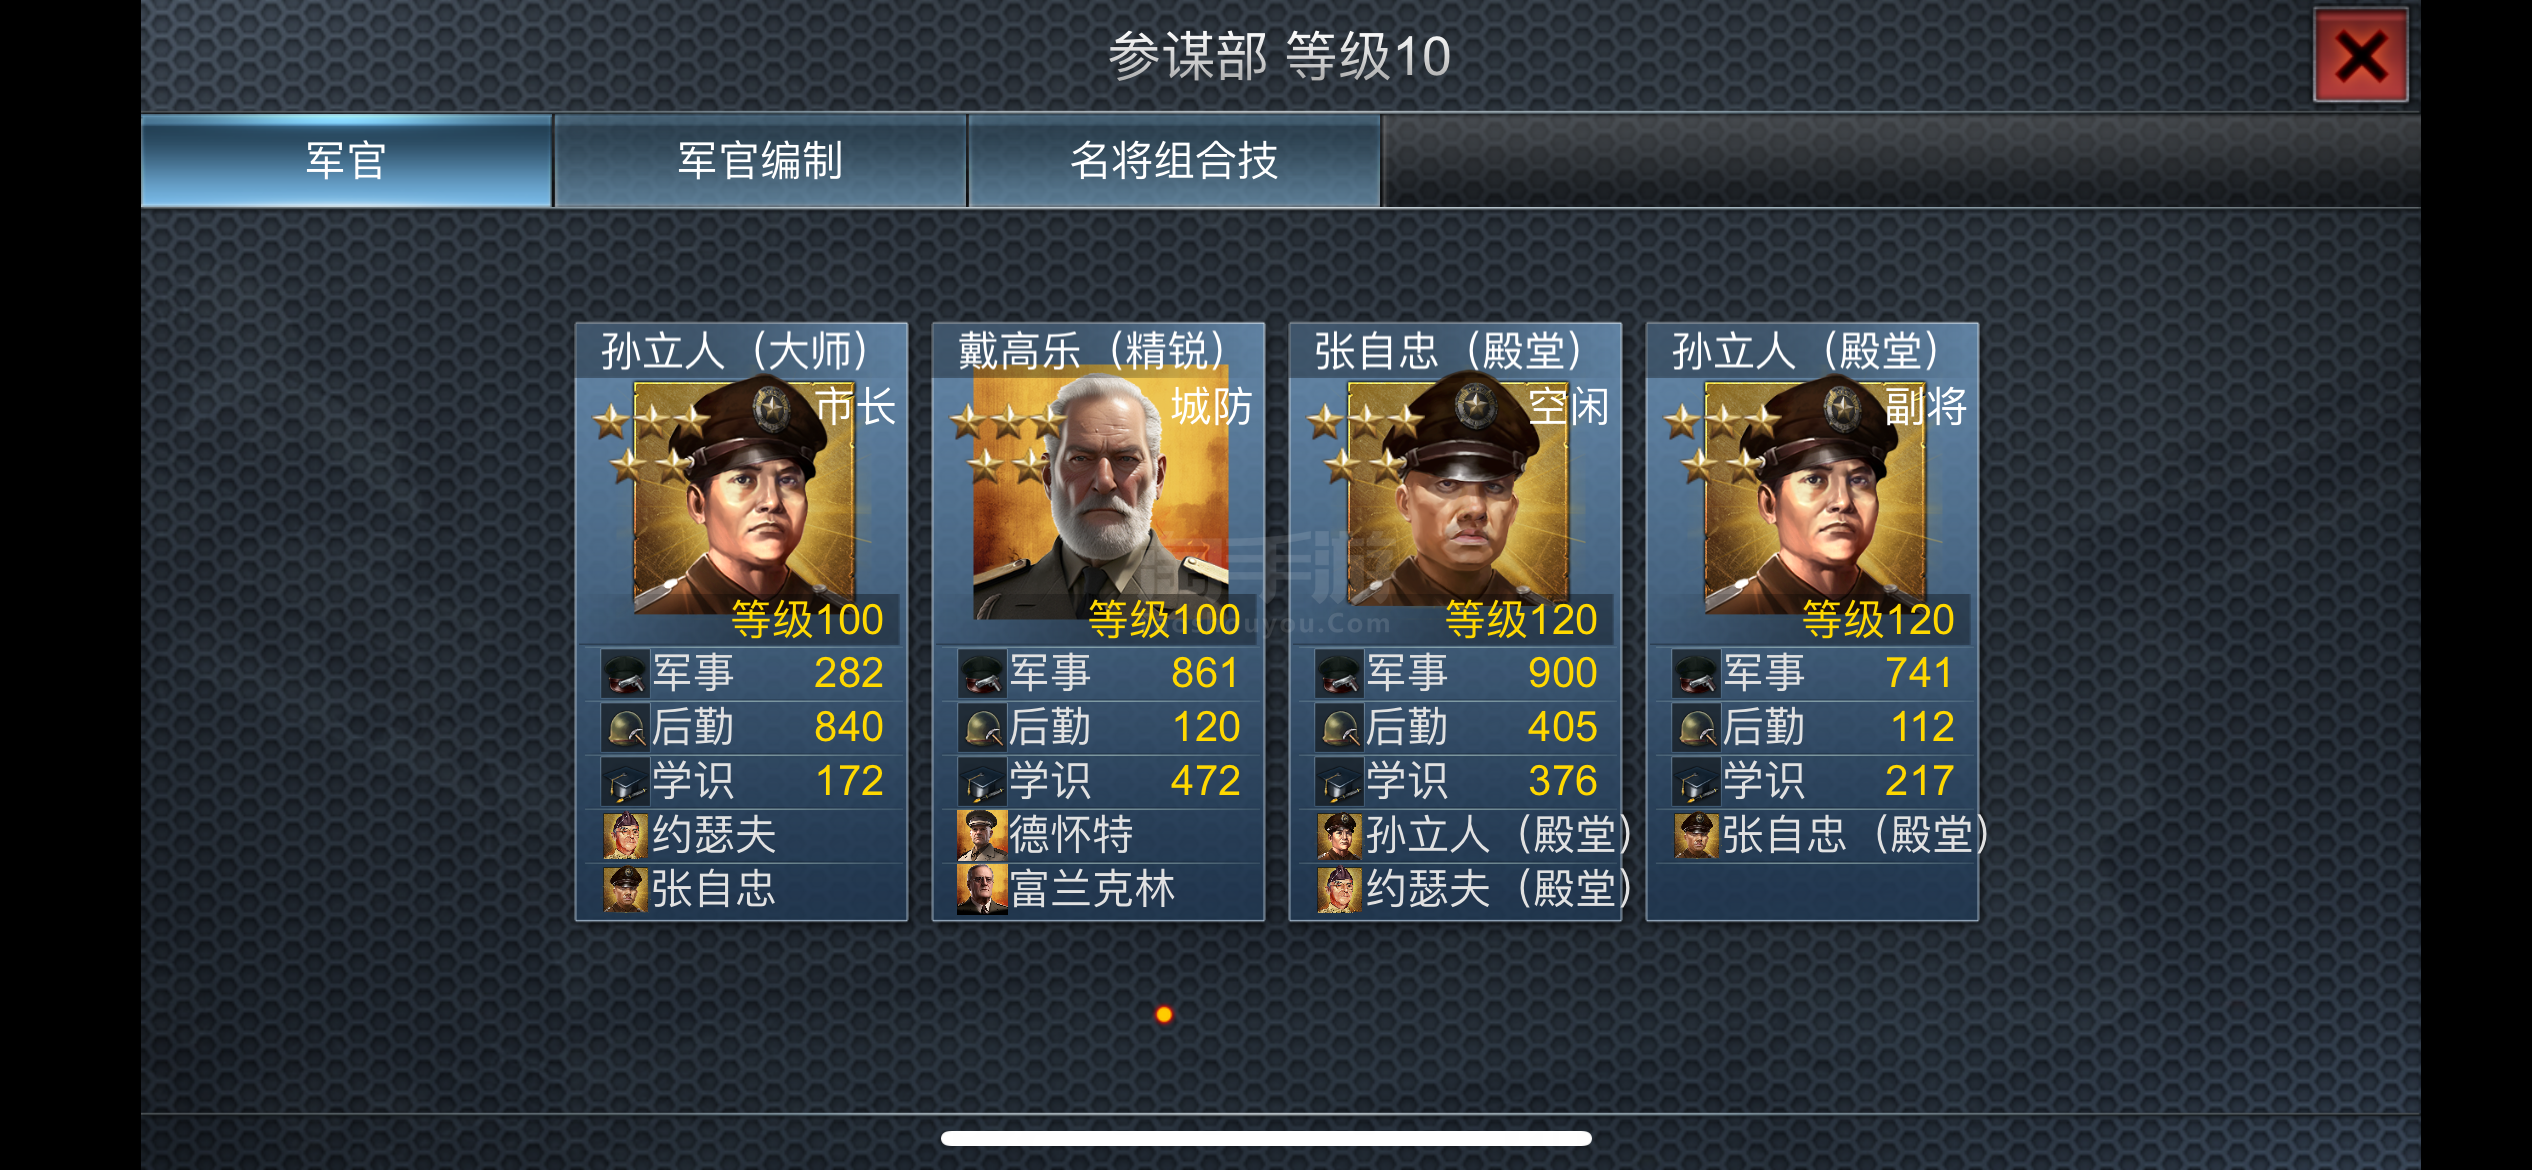Image resolution: width=2532 pixels, height=1170 pixels.
Task: Click the 富兰克林 small avatar icon
Action: tap(982, 890)
